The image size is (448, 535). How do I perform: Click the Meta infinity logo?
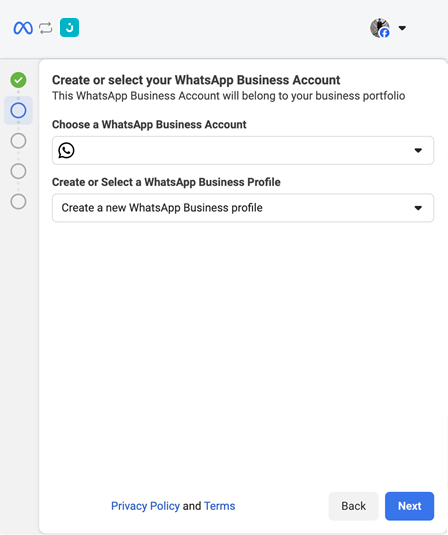23,28
